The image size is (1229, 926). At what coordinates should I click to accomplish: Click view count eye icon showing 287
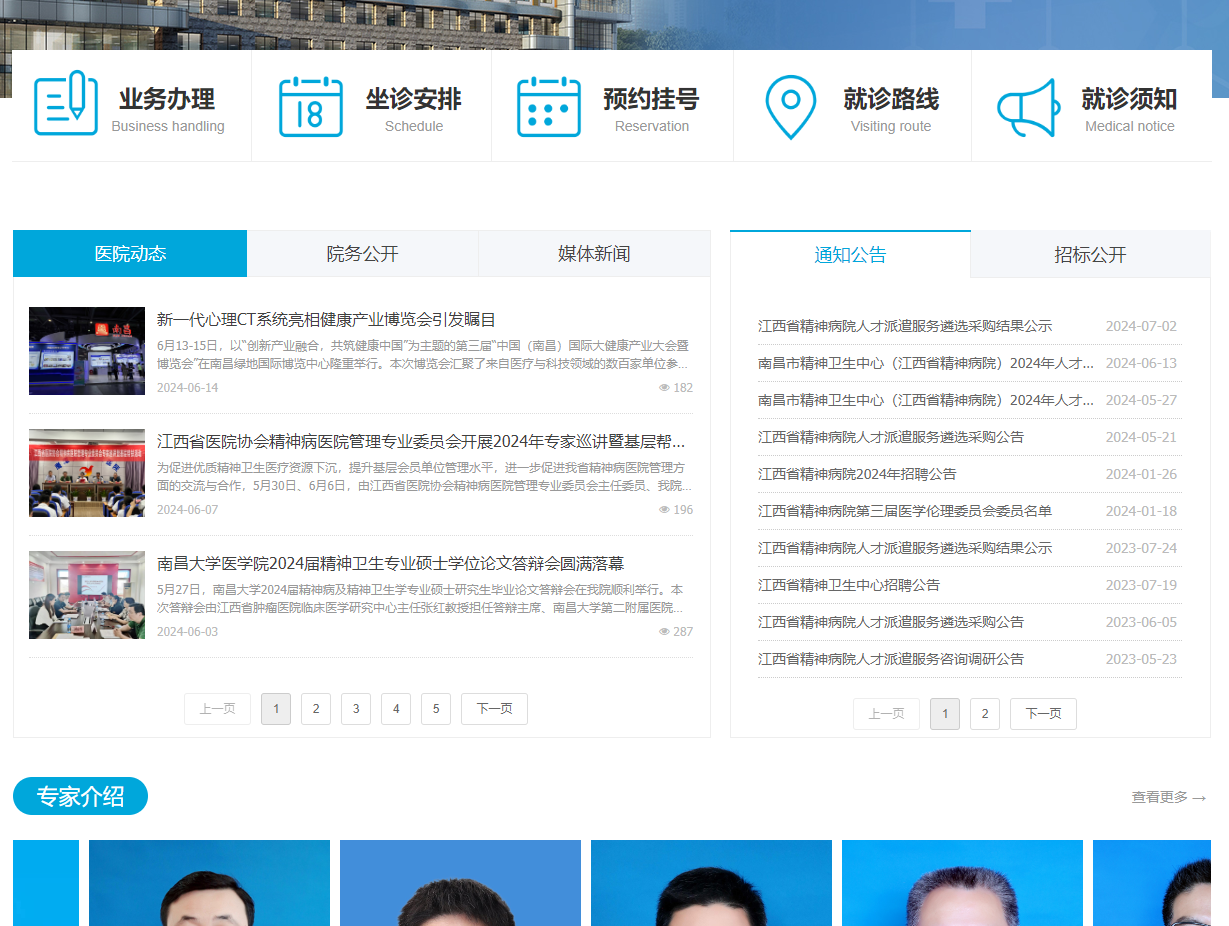click(664, 632)
